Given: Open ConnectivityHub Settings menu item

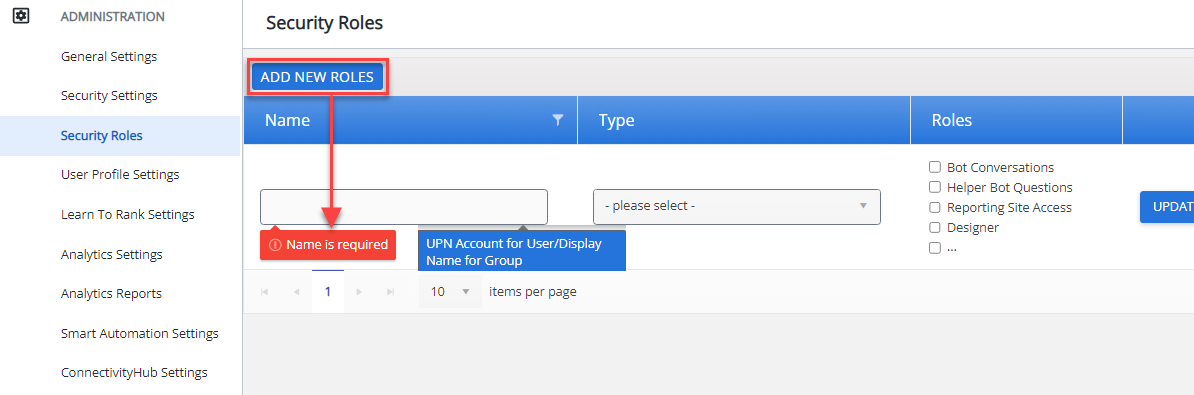Looking at the screenshot, I should [134, 372].
